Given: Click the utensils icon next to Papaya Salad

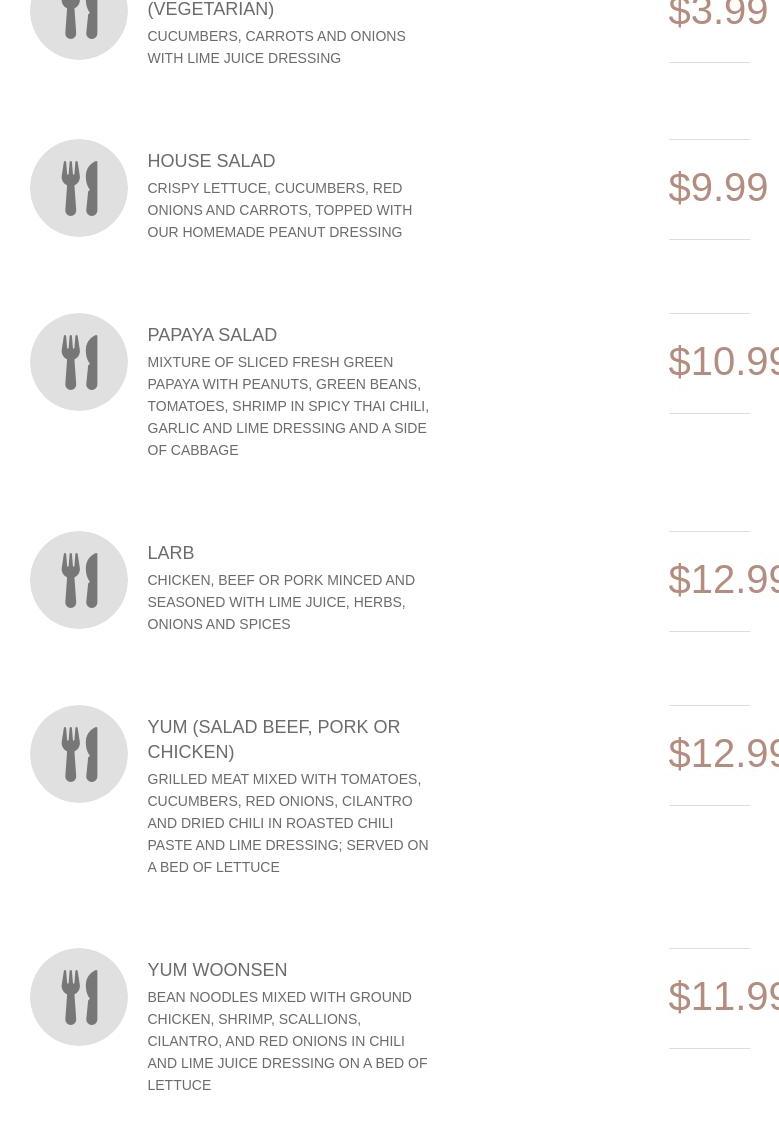Looking at the screenshot, I should click(79, 362).
